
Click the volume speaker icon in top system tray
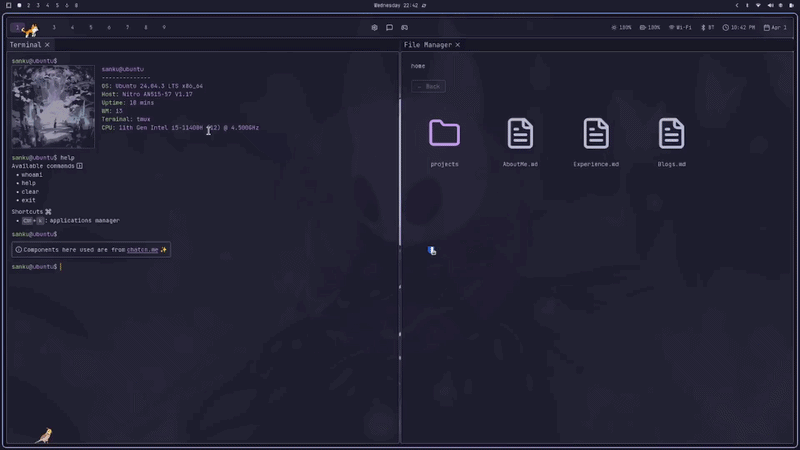click(770, 5)
